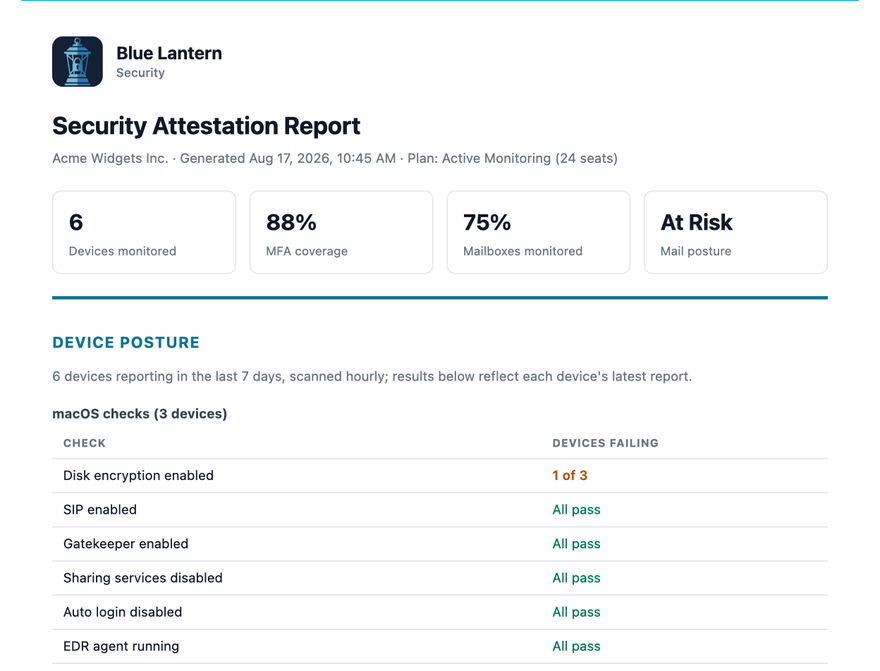Click the 'DEVICES FAILING' column header
Viewport: 880px width, 671px height.
606,443
